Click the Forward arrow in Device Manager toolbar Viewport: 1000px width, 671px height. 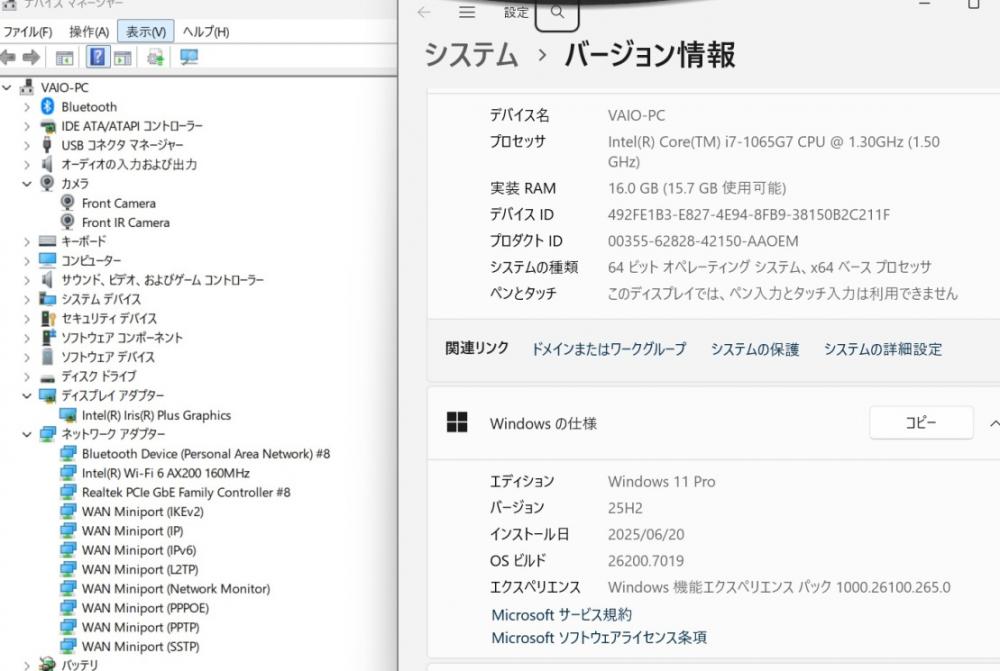(30, 57)
